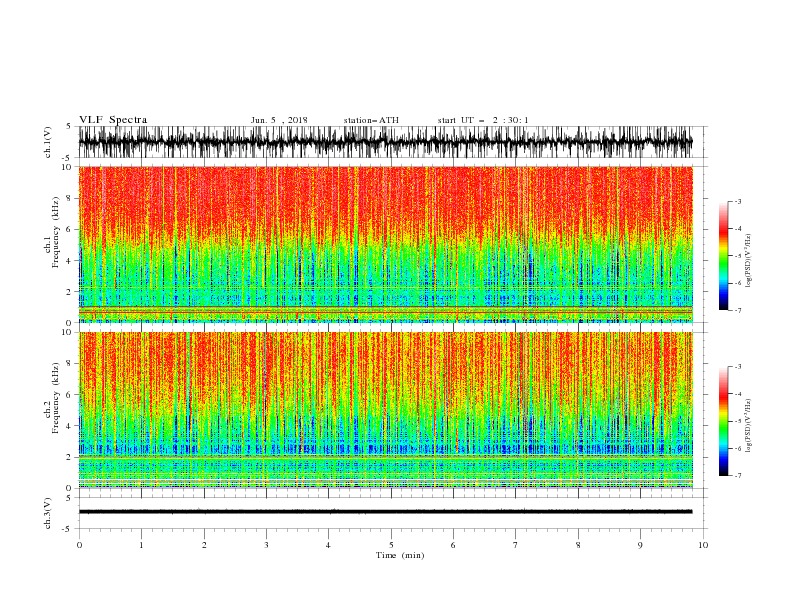This screenshot has width=792, height=612.
Task: Click the ch.3(V) axis label
Action: point(48,513)
